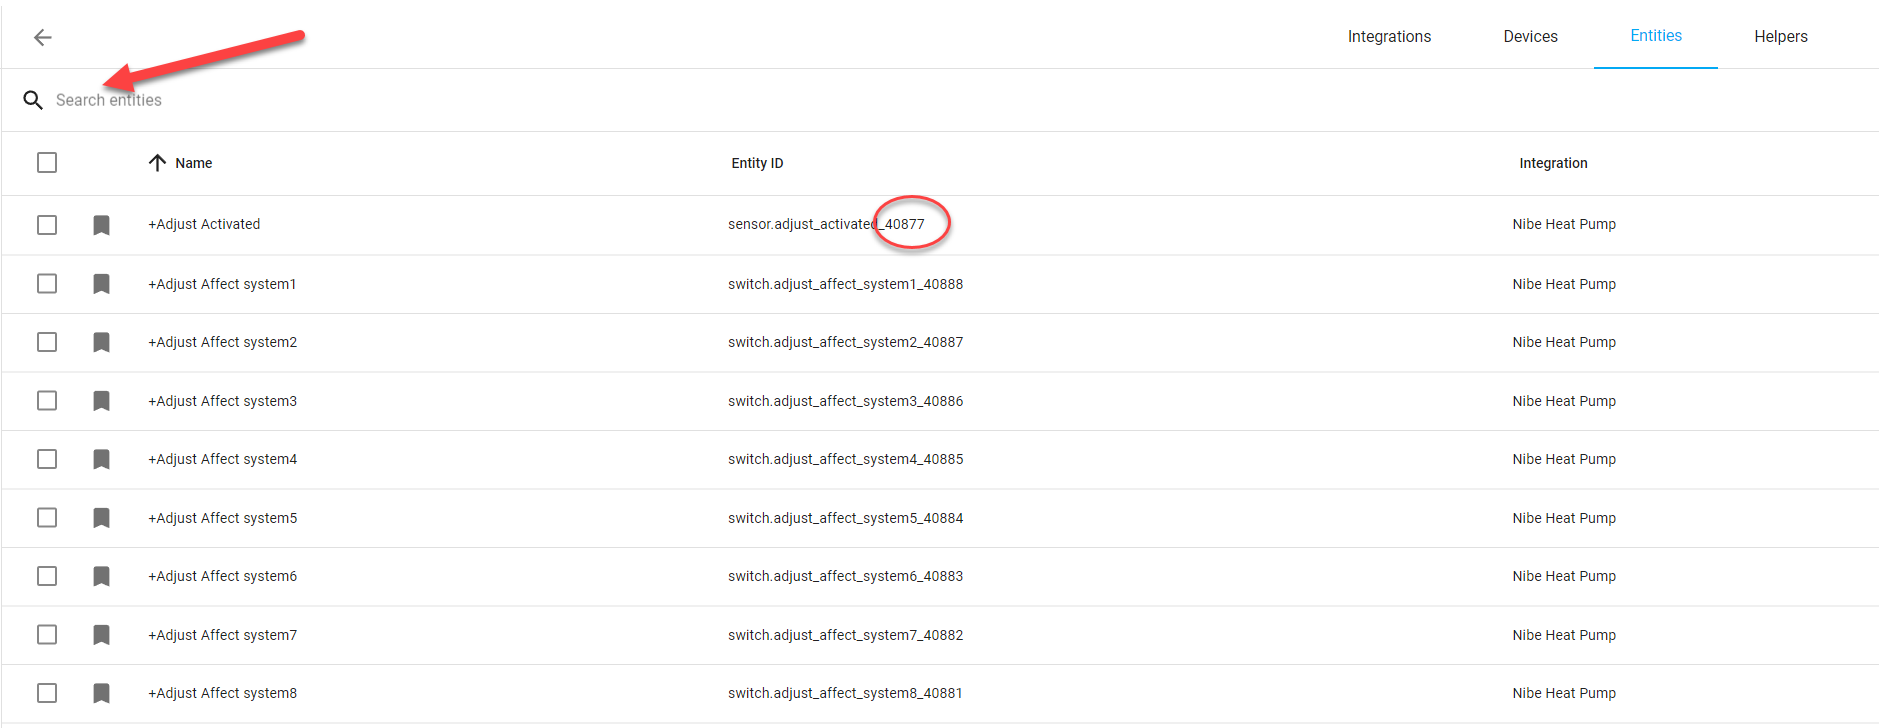1879x728 pixels.
Task: Switch to the Integrations tab
Action: (1389, 37)
